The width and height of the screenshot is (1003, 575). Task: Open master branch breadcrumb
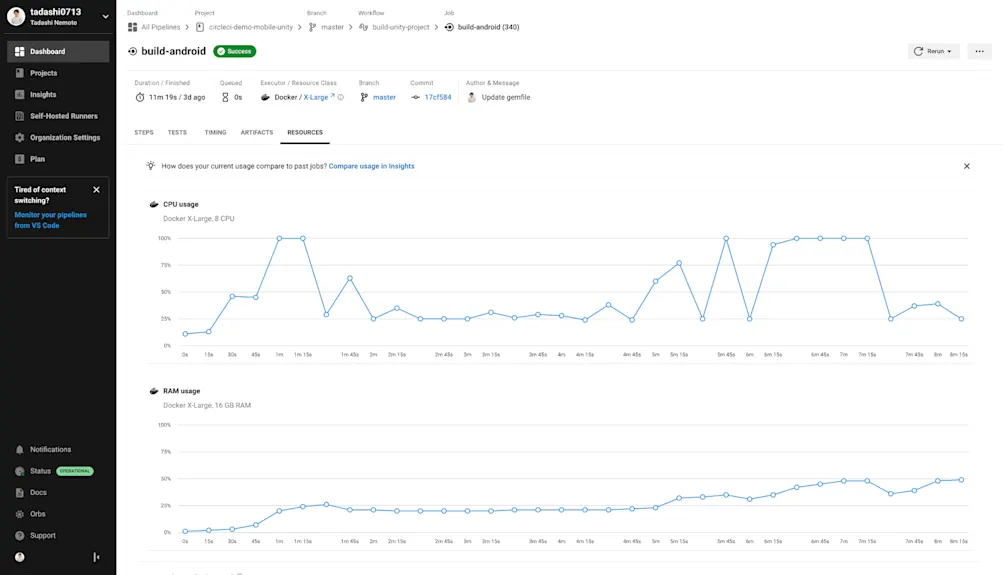tap(332, 27)
